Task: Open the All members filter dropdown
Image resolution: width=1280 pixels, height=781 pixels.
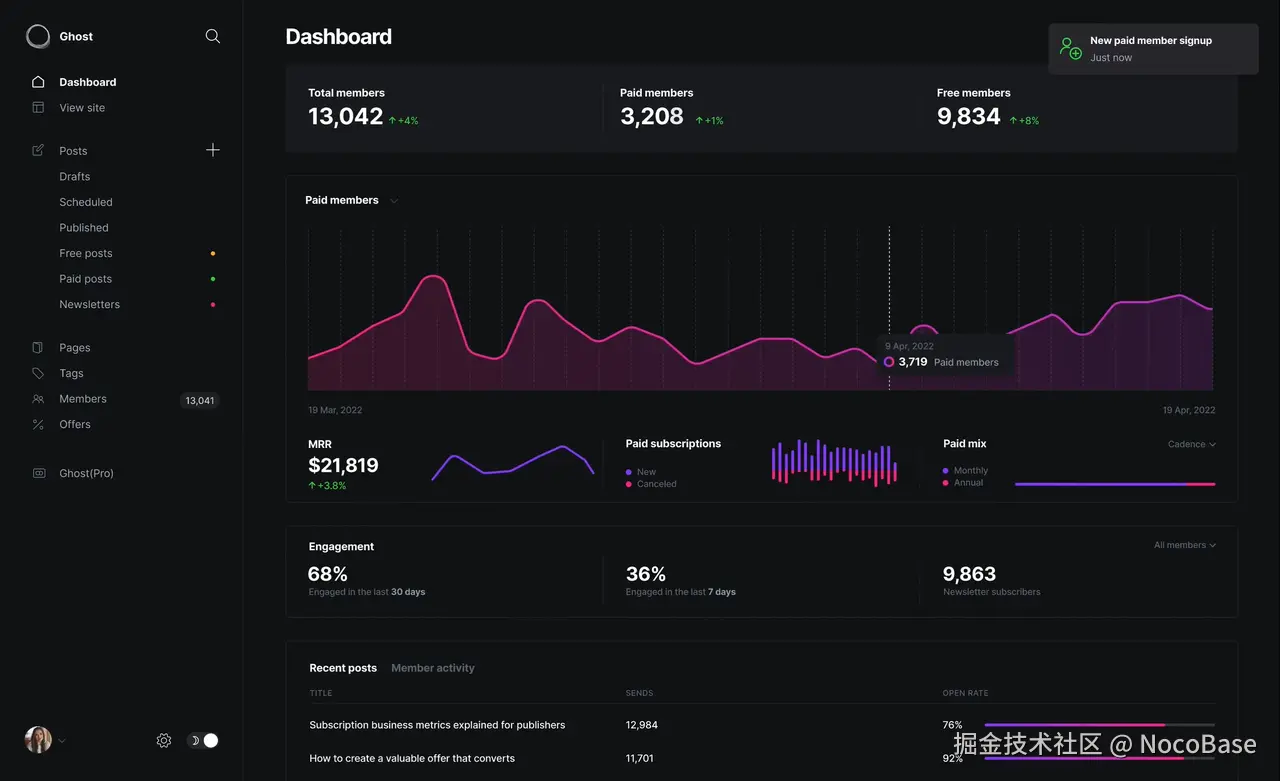Action: [x=1185, y=545]
